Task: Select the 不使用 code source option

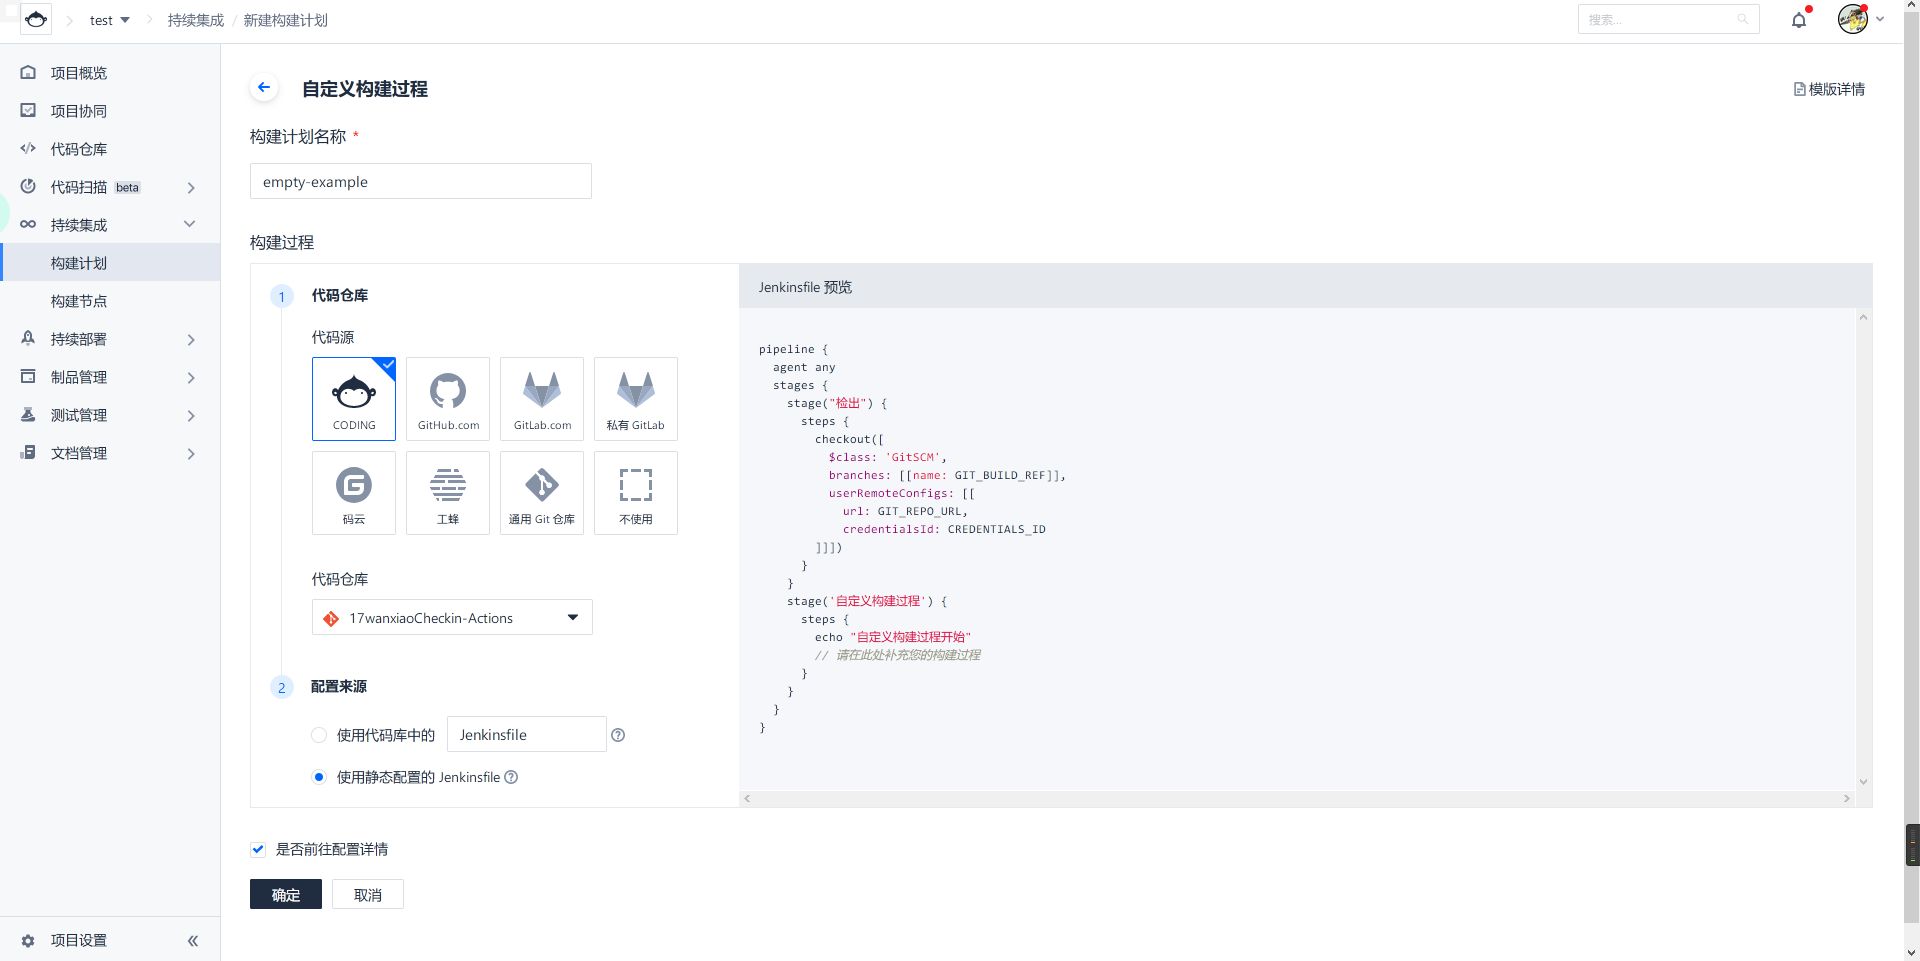Action: tap(636, 492)
